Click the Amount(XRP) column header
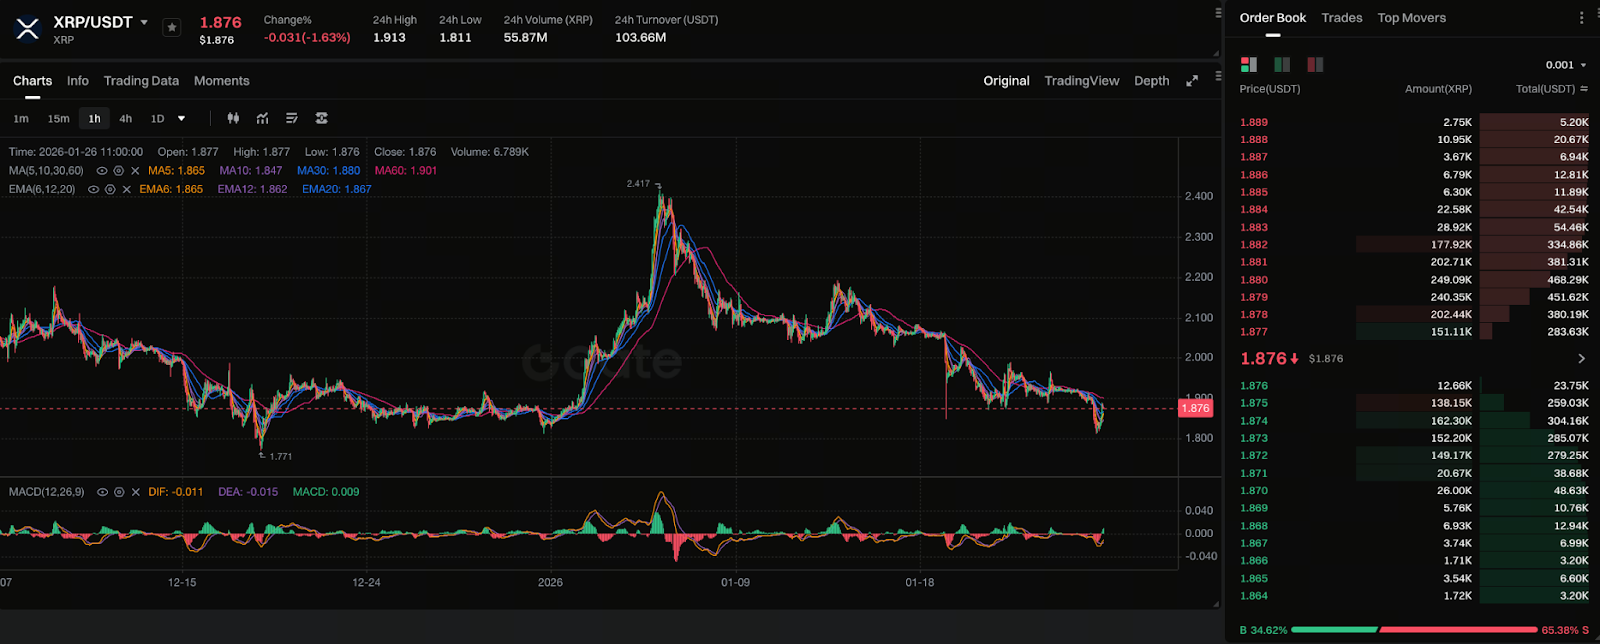Screen dimensions: 1600x644 click(1438, 89)
